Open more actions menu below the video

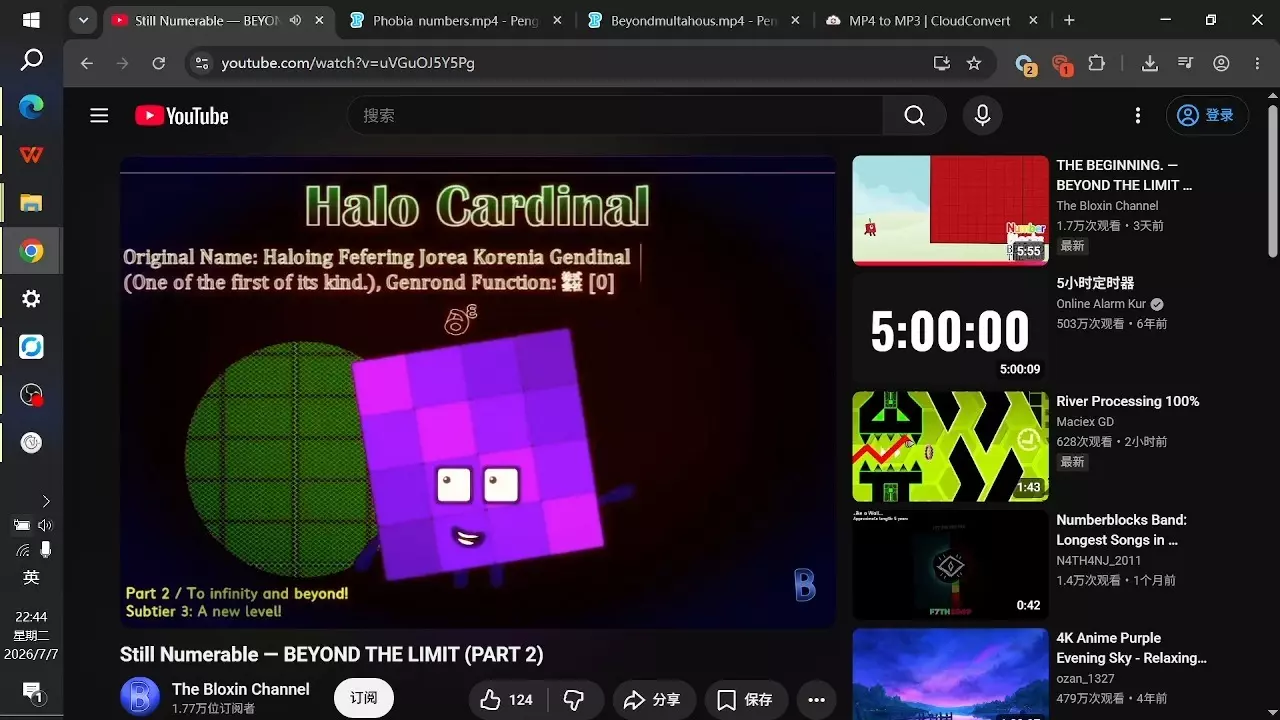[816, 700]
